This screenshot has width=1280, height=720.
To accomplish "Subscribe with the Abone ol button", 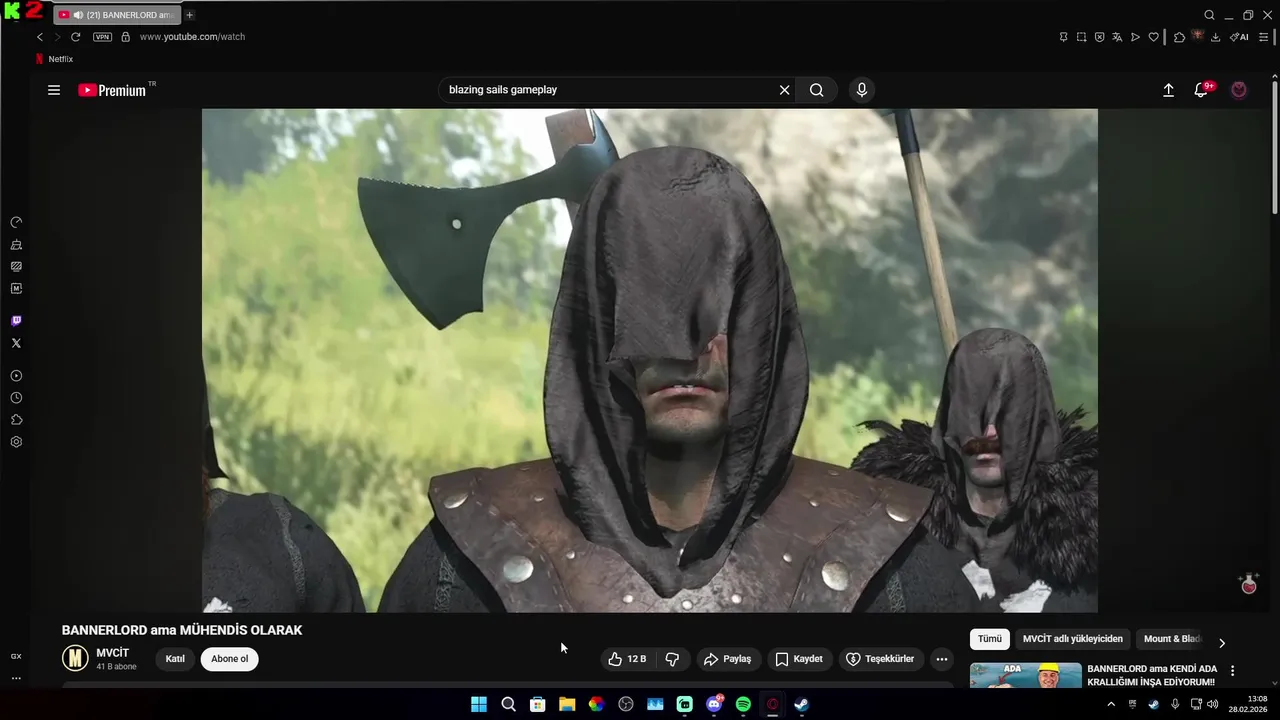I will click(x=229, y=659).
